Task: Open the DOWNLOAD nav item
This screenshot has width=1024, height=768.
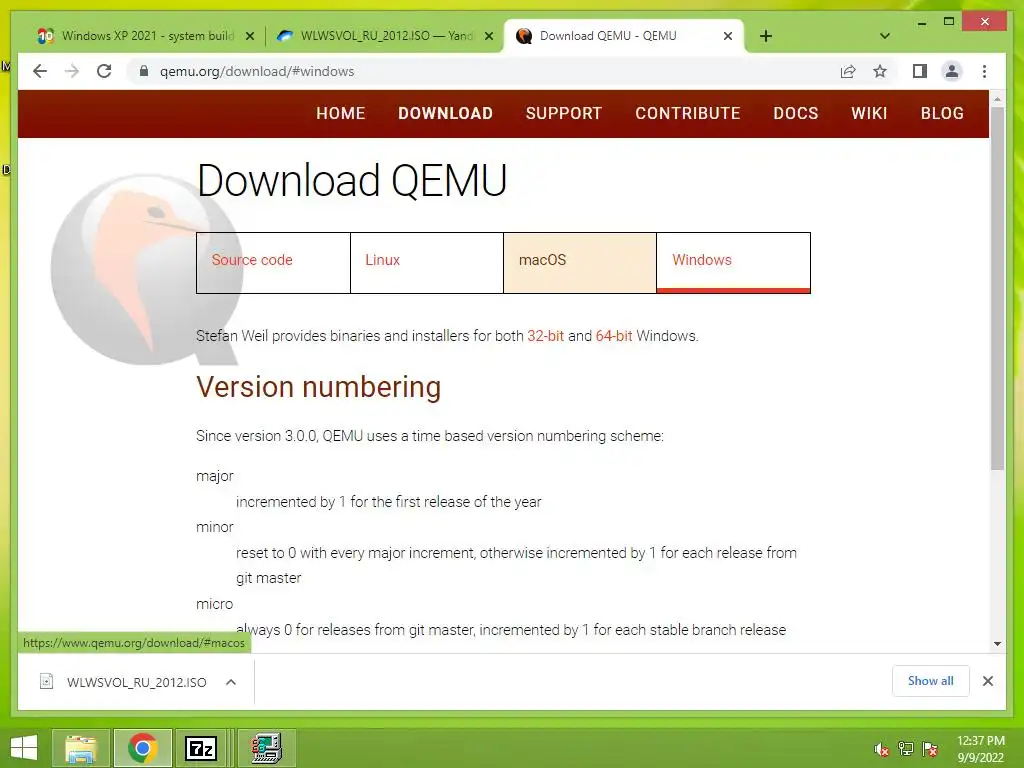Action: 445,113
